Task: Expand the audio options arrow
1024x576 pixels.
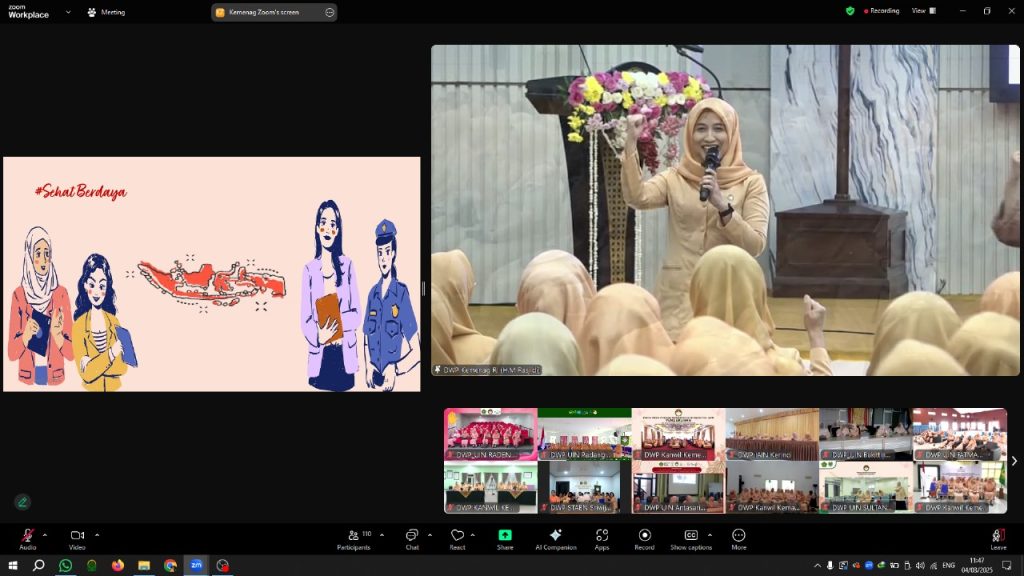Action: (x=45, y=534)
